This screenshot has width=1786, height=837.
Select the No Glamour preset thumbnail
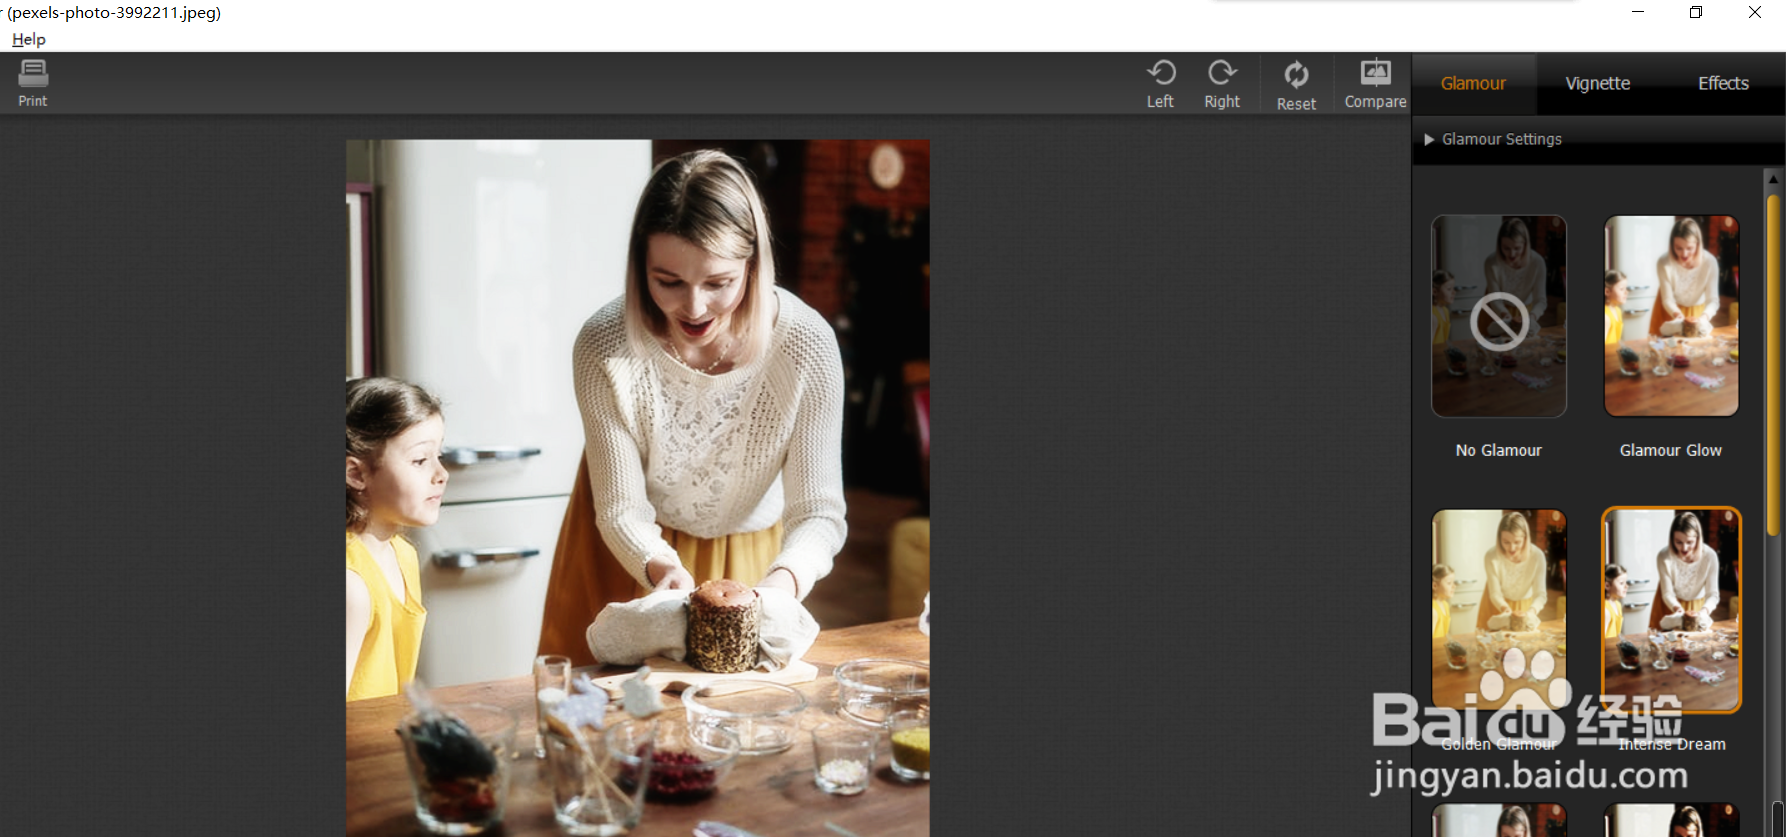tap(1498, 316)
